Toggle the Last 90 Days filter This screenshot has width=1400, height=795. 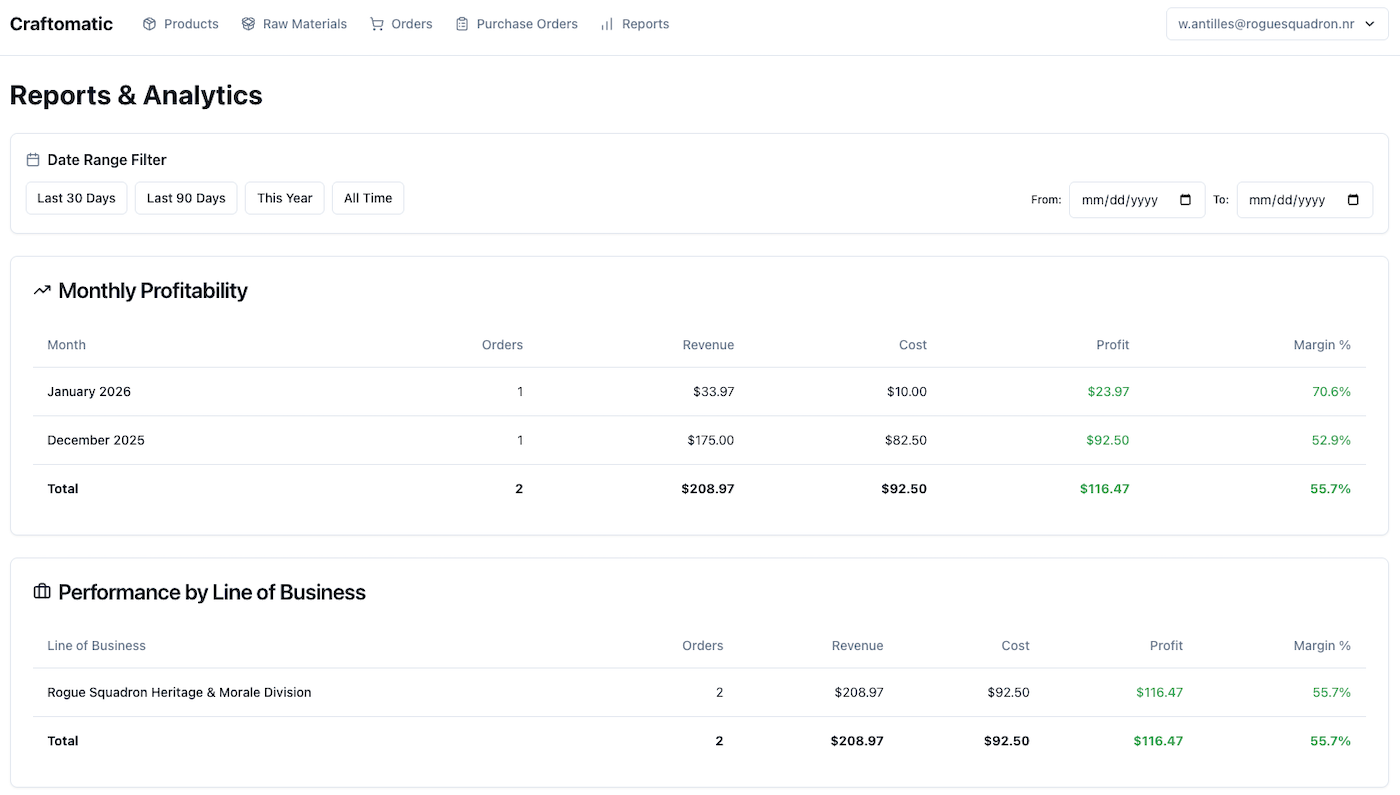pyautogui.click(x=185, y=198)
